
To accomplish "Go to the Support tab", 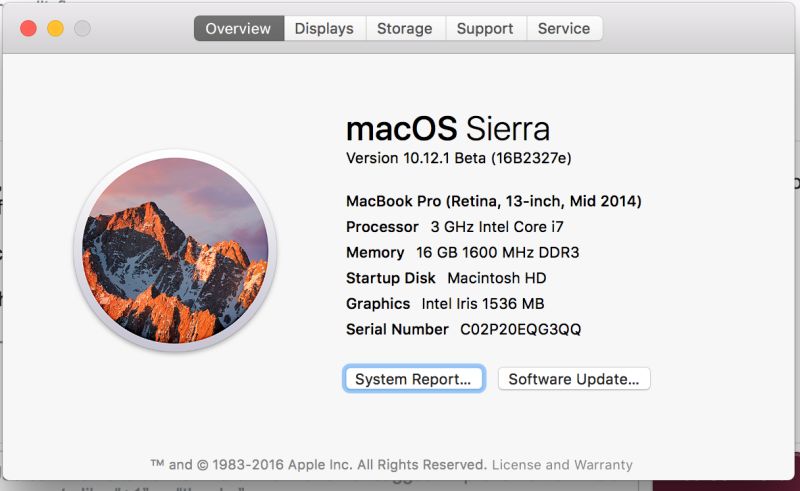I will coord(486,29).
